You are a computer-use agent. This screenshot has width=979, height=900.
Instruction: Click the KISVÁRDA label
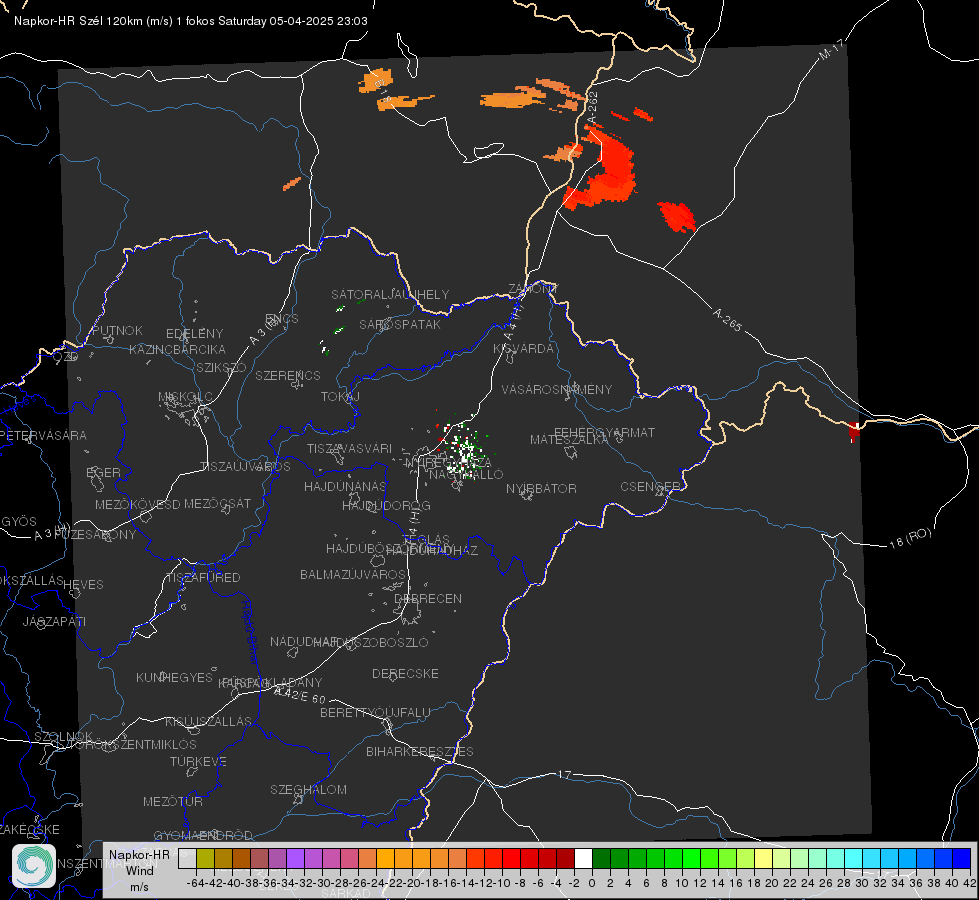point(523,349)
